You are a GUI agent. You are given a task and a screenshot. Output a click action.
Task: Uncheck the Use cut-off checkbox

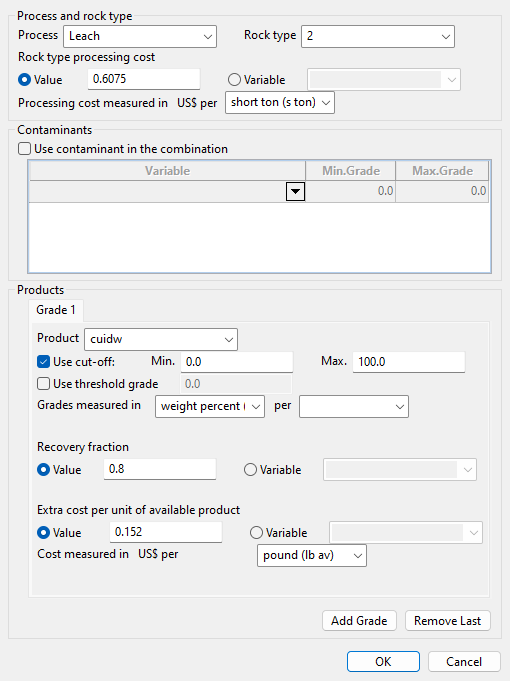43,362
